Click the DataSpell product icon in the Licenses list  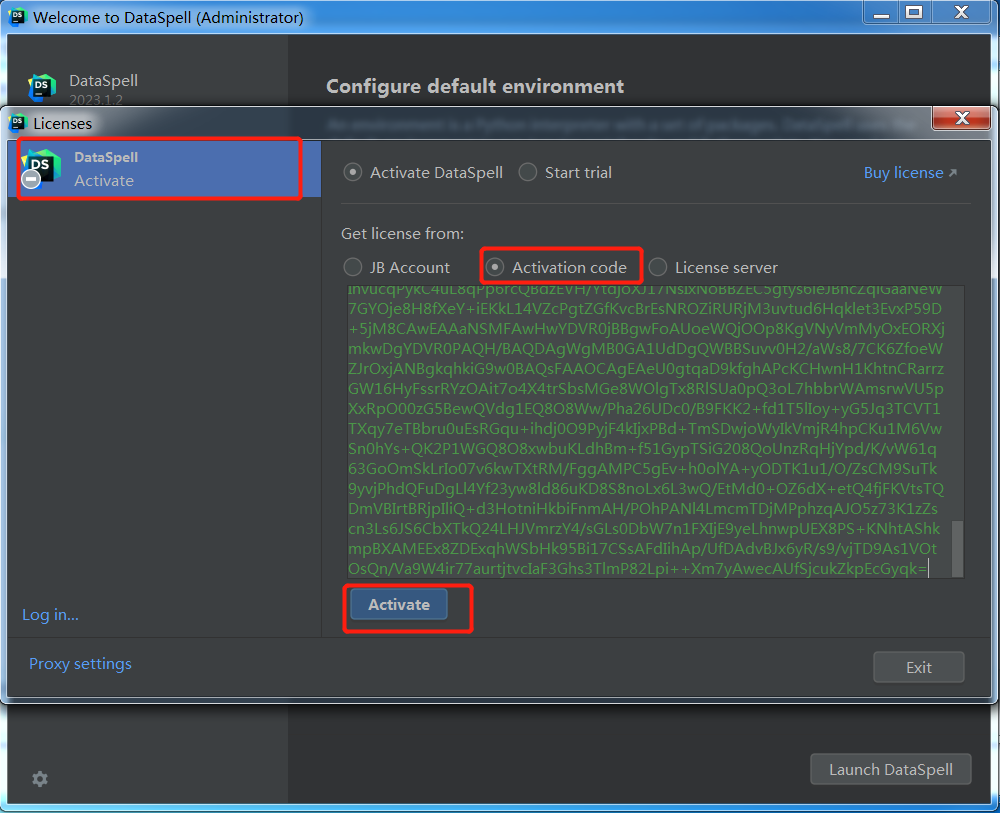[x=40, y=168]
